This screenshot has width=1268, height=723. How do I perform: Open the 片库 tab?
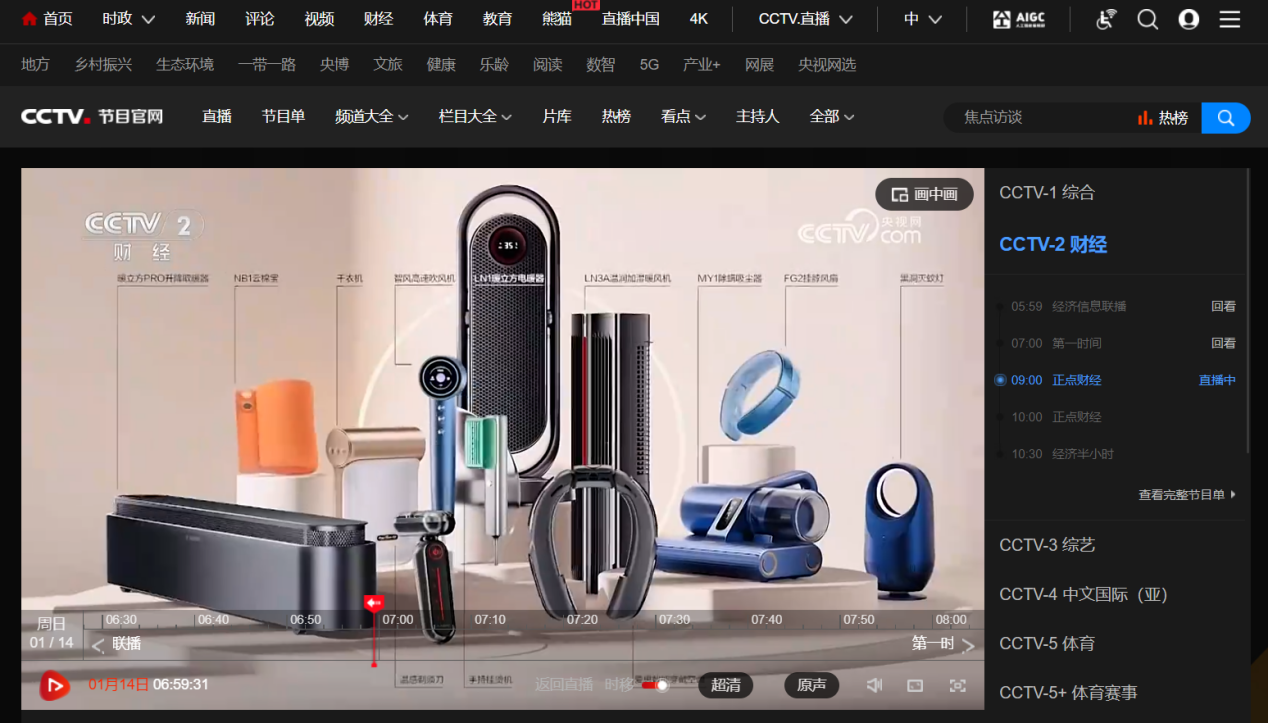557,117
